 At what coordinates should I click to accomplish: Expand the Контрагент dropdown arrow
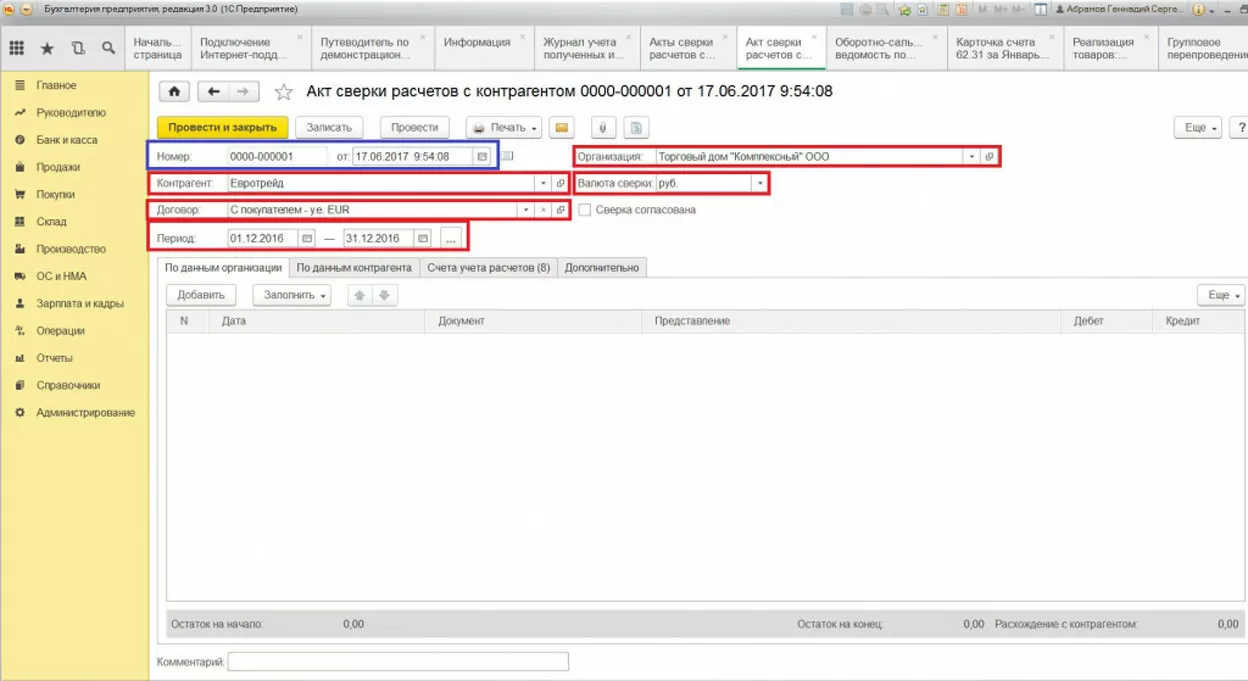pos(543,184)
